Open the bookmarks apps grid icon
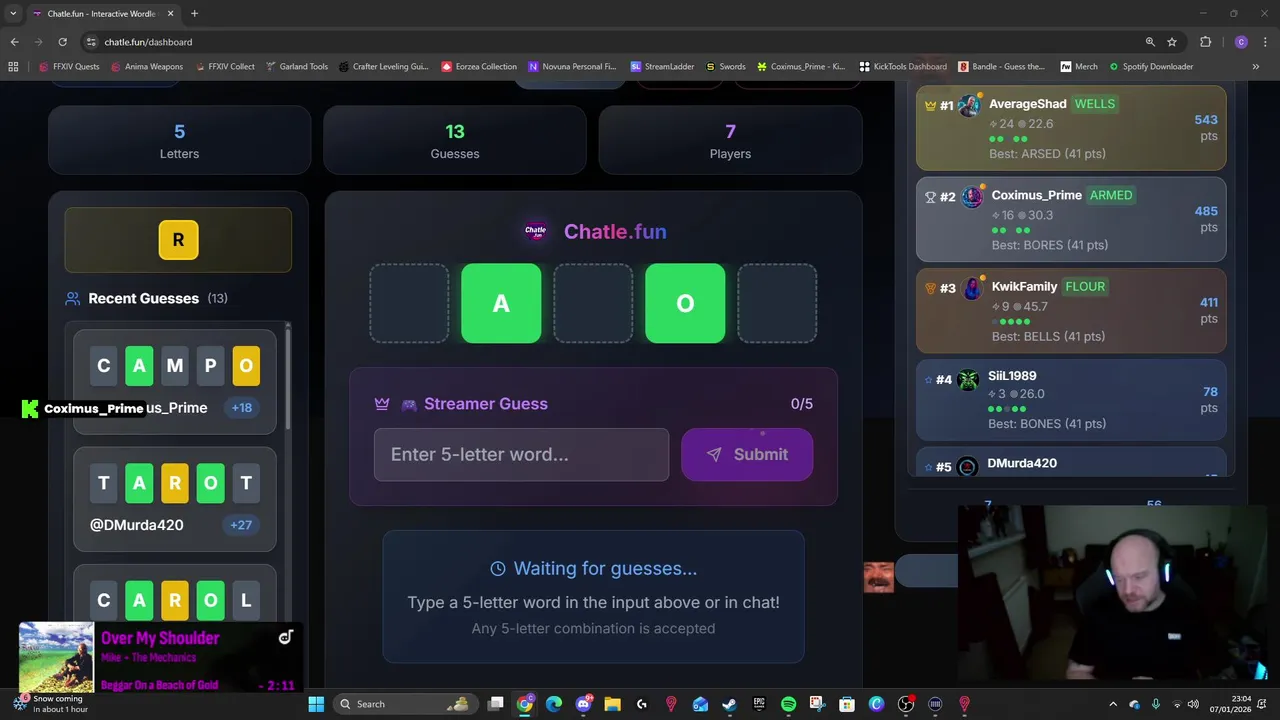Screen dimensions: 1280x720 pos(13,66)
